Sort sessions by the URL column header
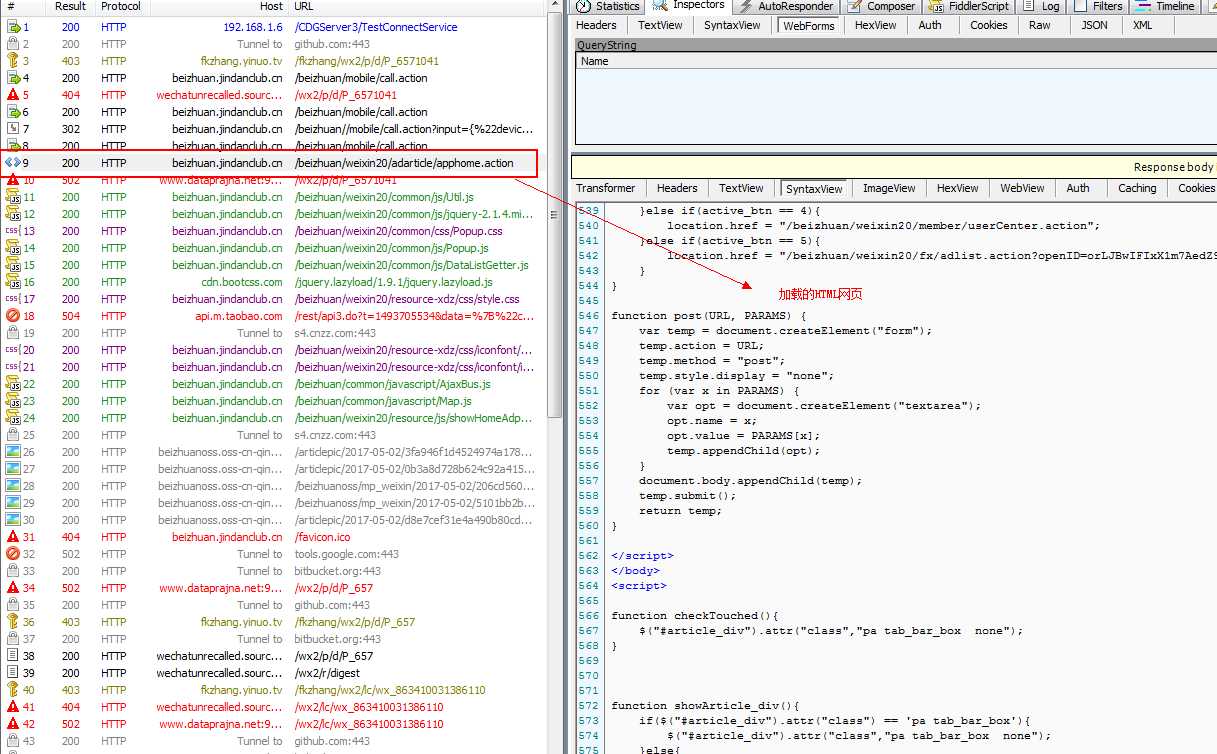1217x754 pixels. coord(419,6)
